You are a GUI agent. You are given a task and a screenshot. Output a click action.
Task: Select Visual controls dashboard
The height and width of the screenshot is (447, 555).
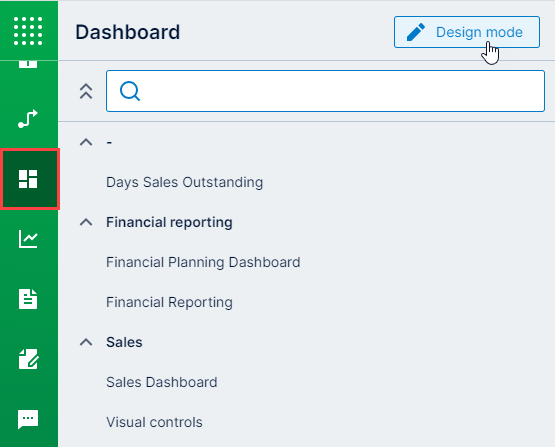click(x=154, y=422)
